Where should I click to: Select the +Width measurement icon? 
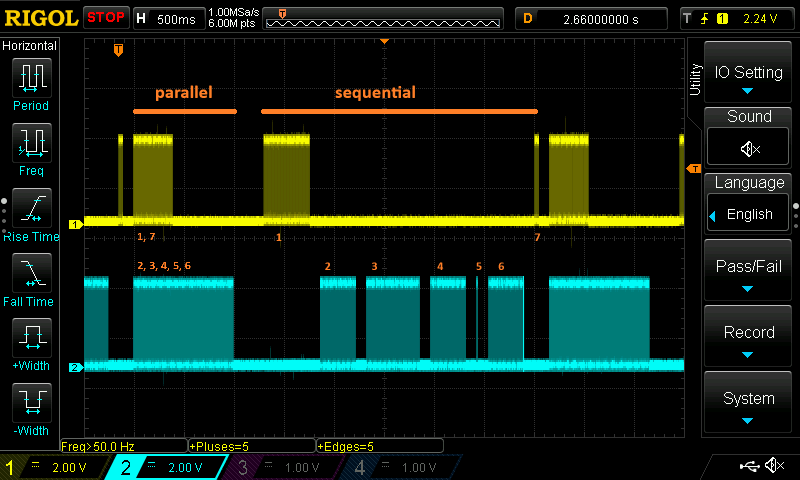30,340
